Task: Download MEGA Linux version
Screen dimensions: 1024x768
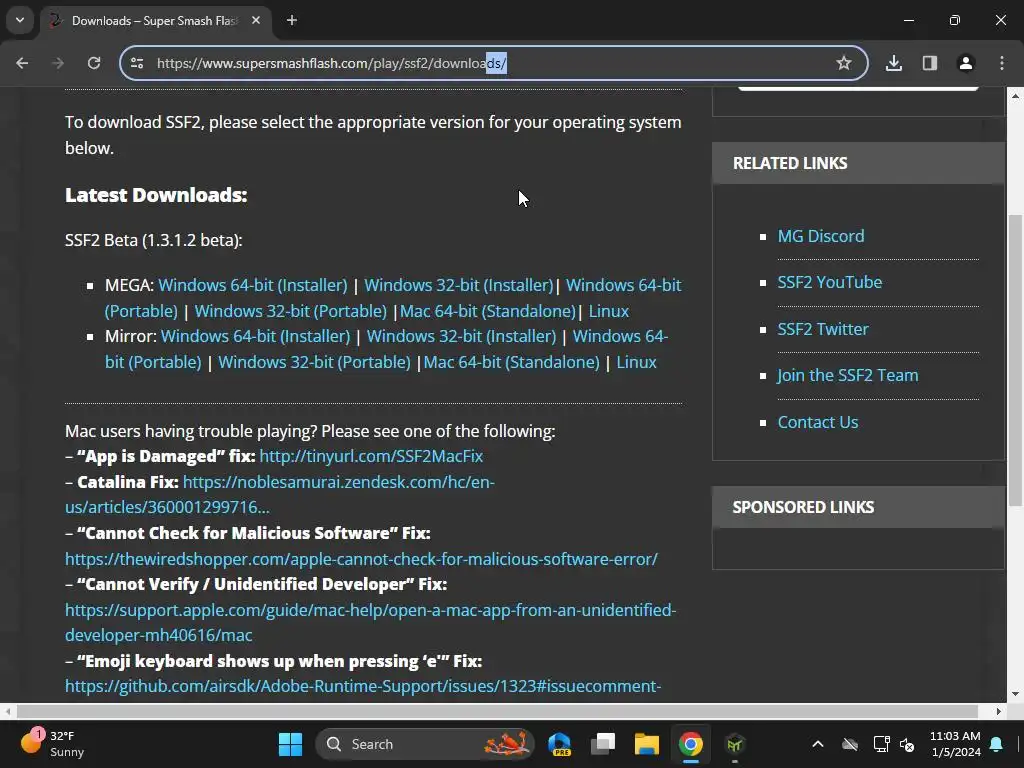Action: tap(609, 312)
